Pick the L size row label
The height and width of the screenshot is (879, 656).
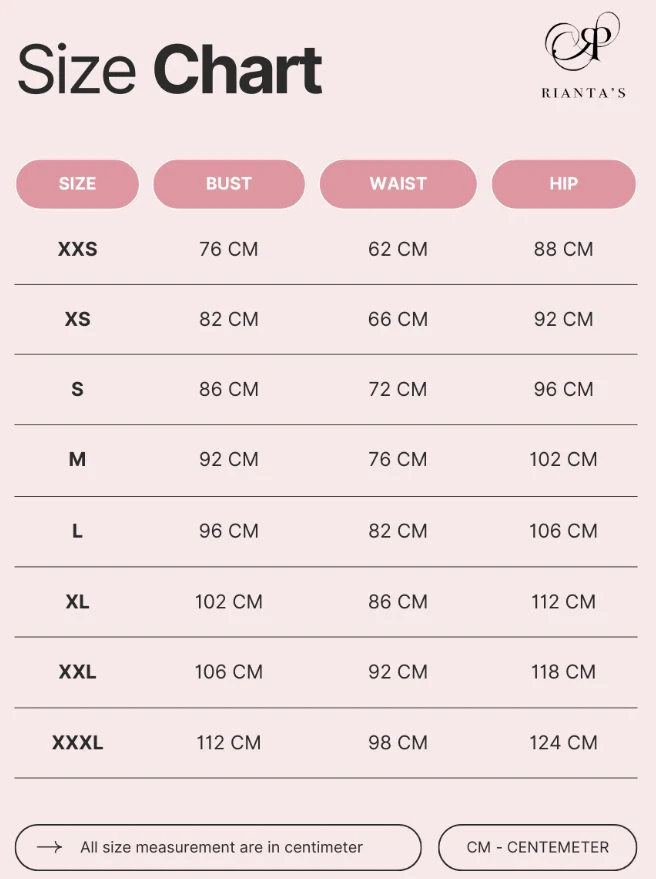77,531
